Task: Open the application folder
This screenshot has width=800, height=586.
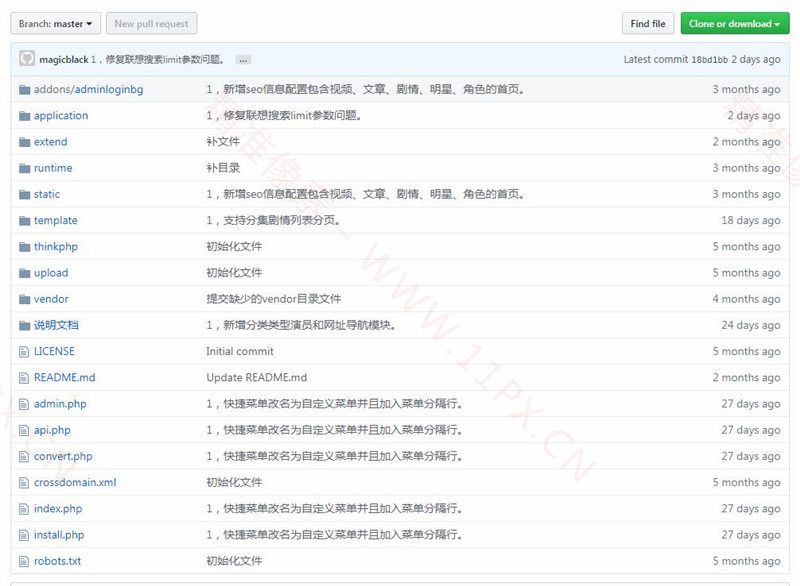Action: coord(61,116)
